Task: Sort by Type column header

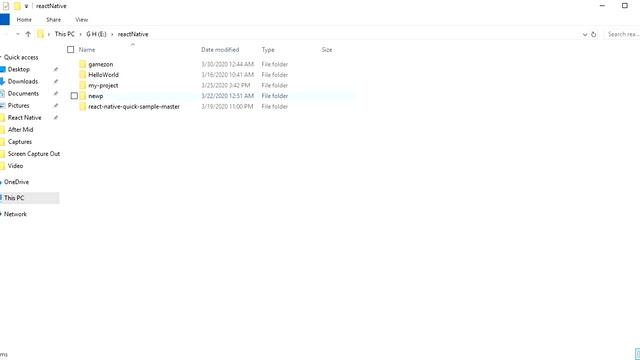Action: 268,50
